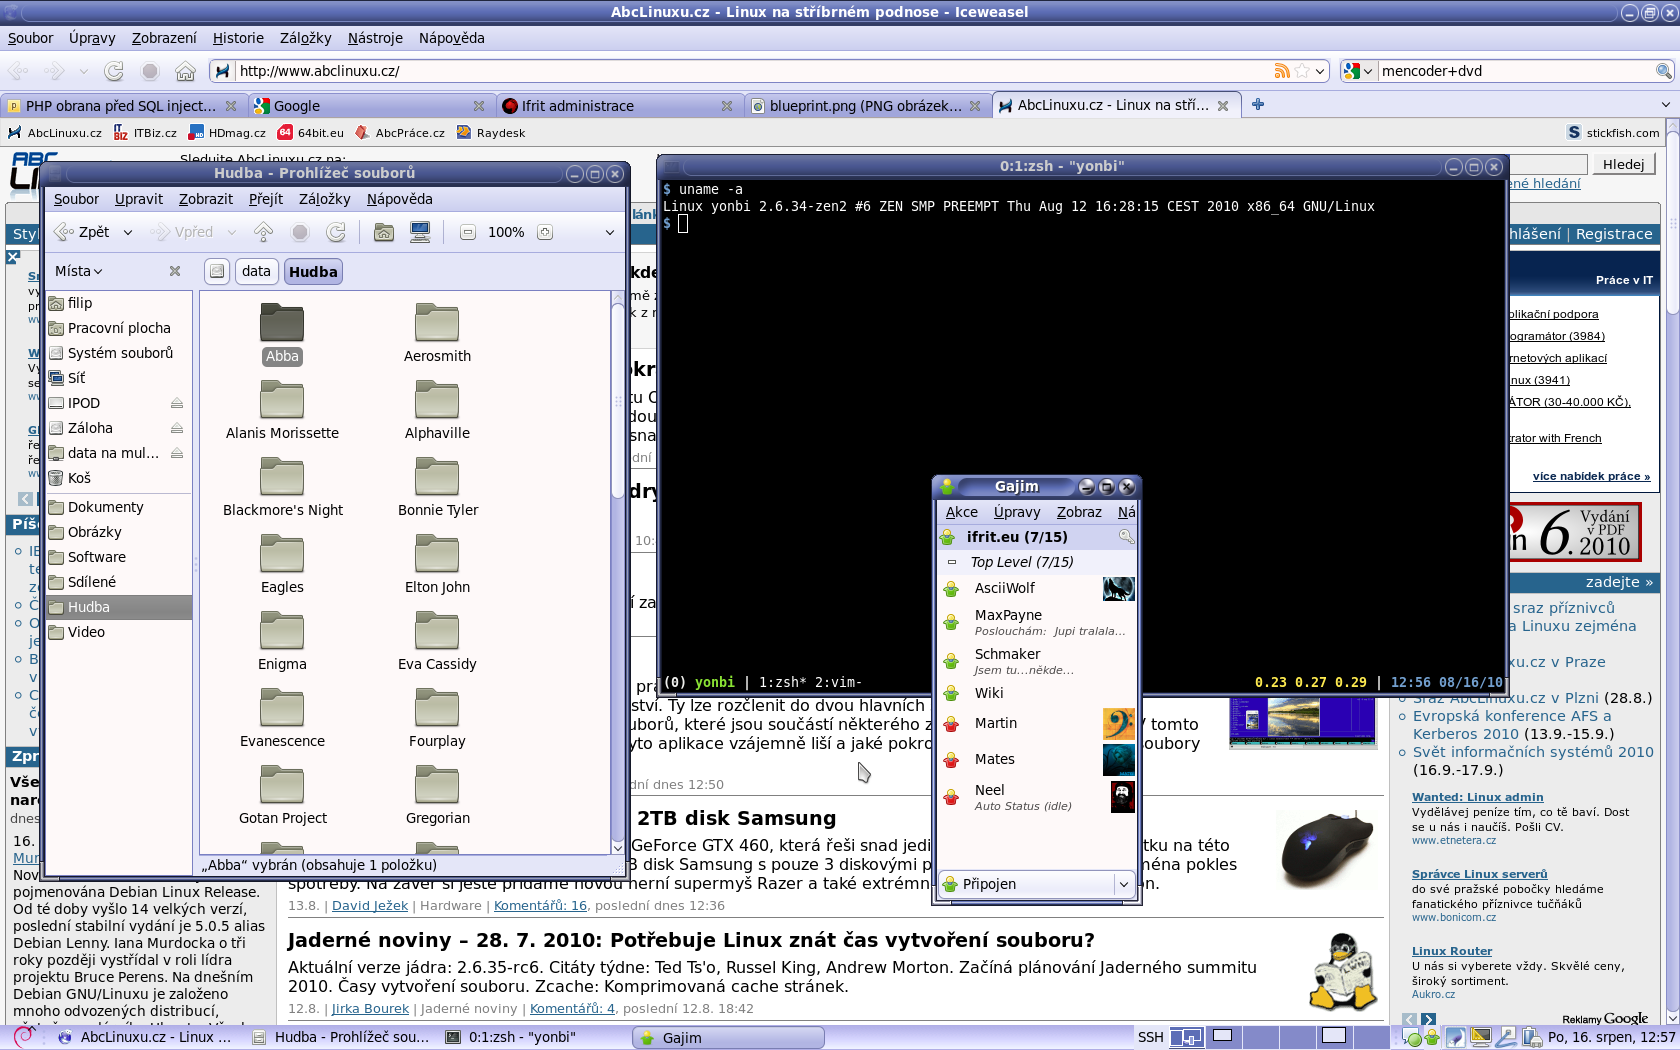1680x1050 pixels.
Task: Click the address URL field
Action: (x=753, y=71)
